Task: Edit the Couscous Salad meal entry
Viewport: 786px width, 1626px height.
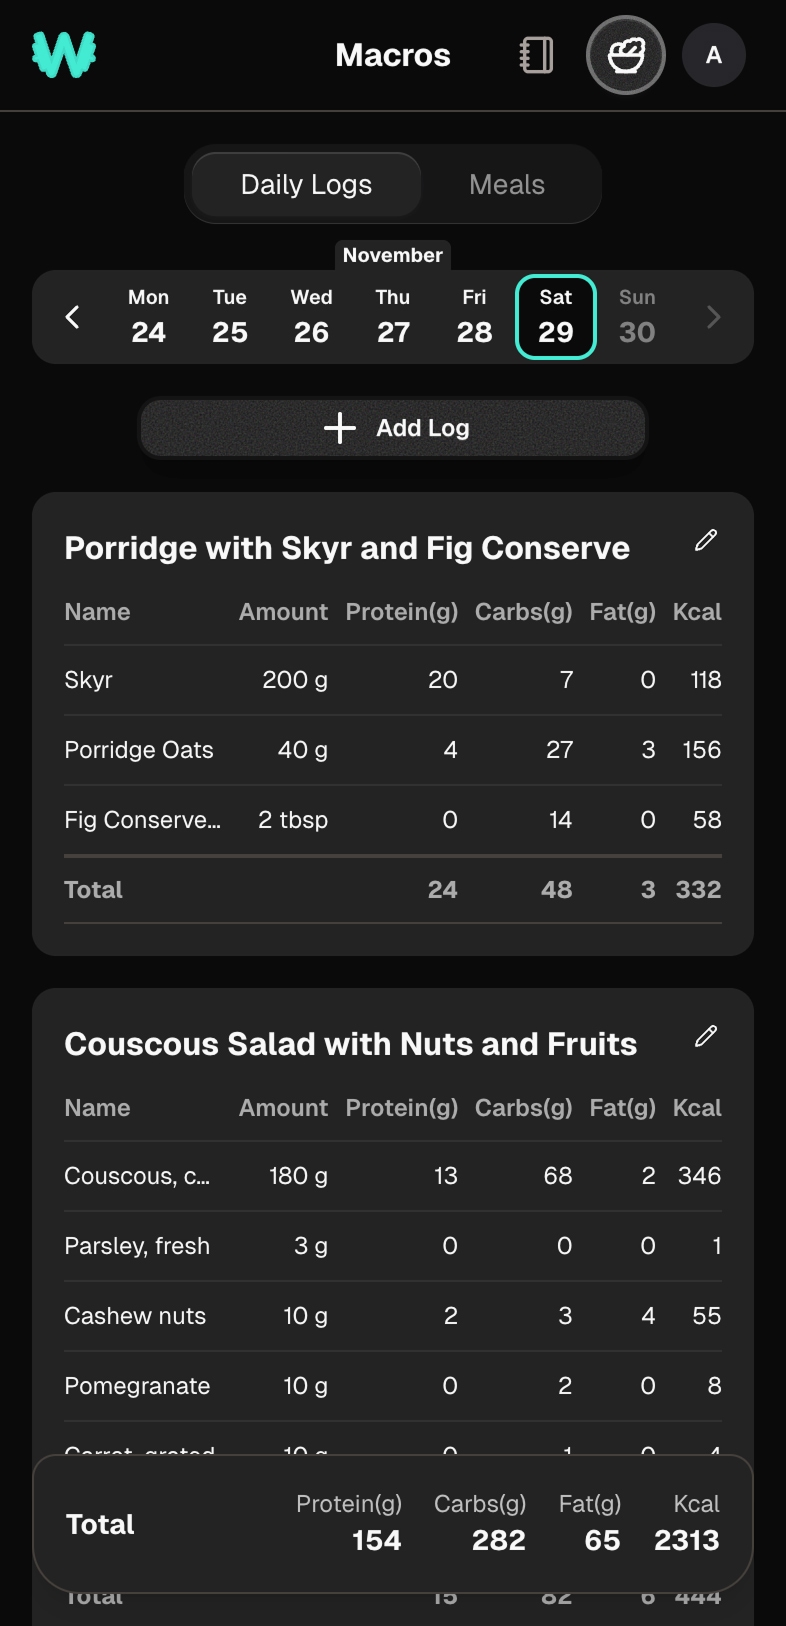Action: tap(706, 1036)
